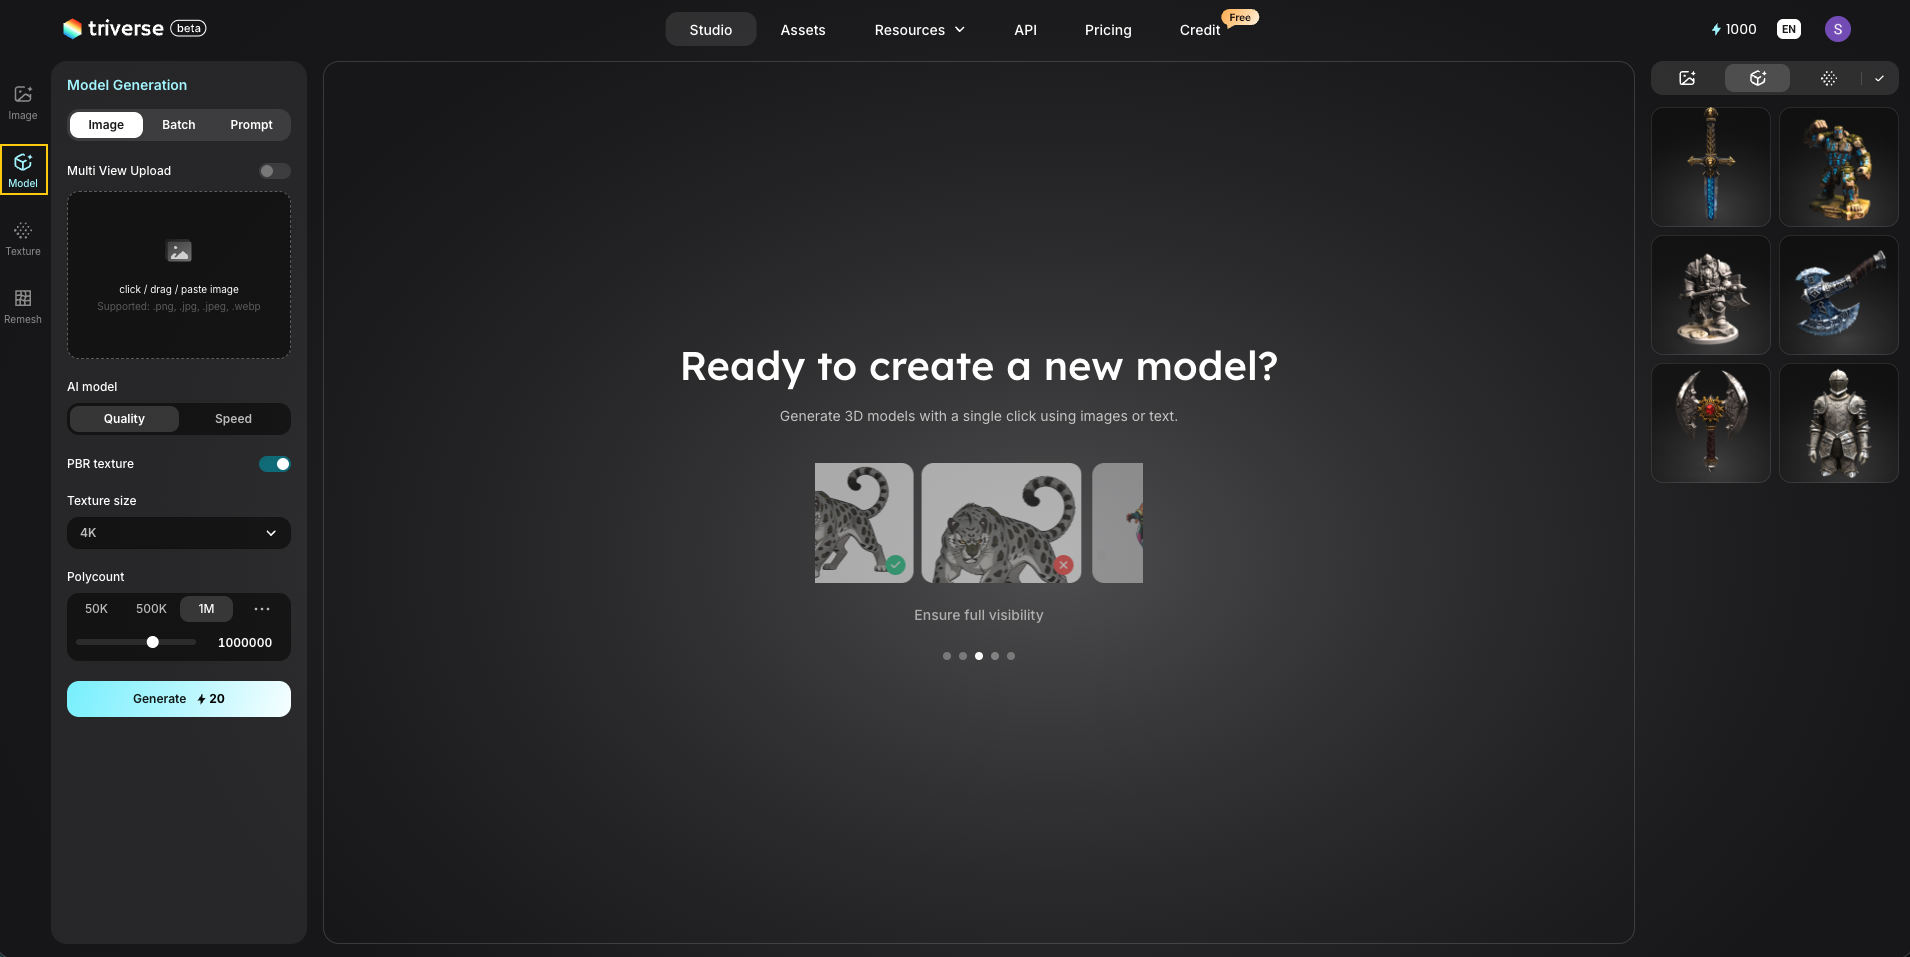The image size is (1910, 957).
Task: Open the Pricing page
Action: pos(1106,30)
